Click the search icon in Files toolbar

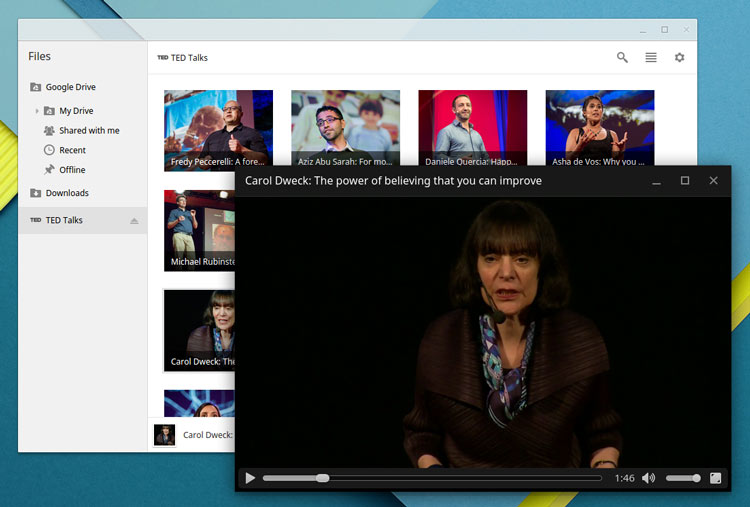tap(622, 58)
